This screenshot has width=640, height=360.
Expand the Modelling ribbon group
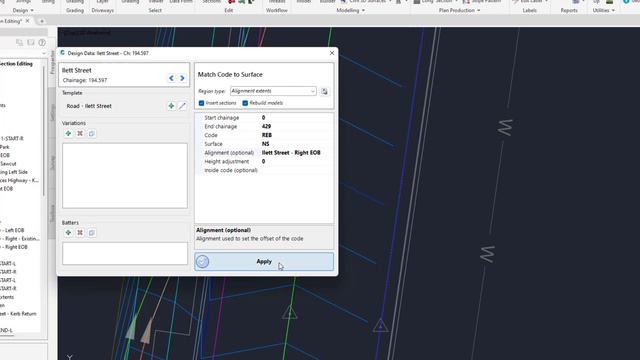tap(351, 10)
